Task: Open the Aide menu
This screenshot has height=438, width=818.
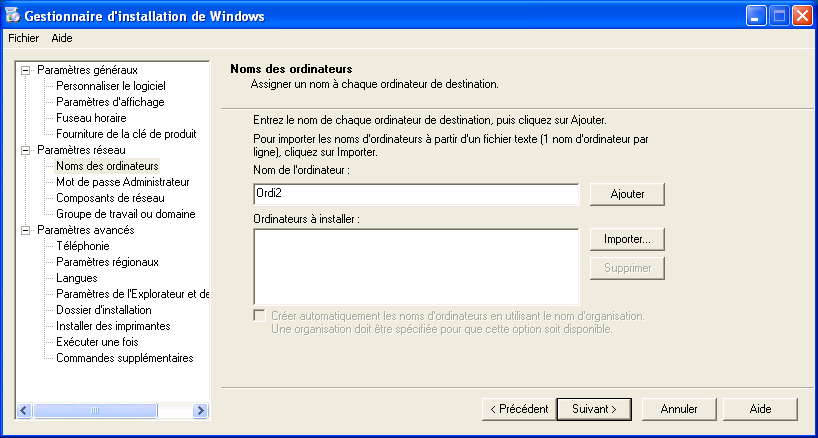Action: [x=62, y=38]
